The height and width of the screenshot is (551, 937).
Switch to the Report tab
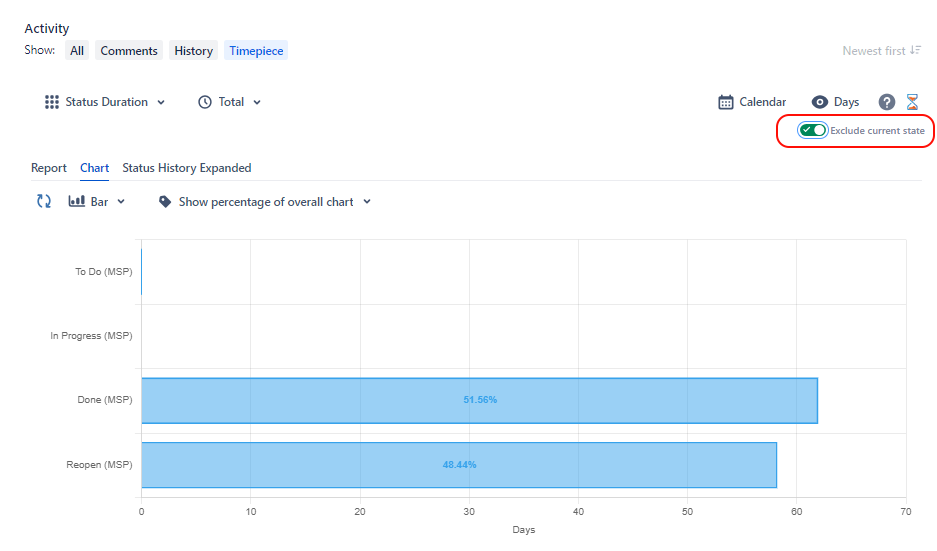(49, 168)
